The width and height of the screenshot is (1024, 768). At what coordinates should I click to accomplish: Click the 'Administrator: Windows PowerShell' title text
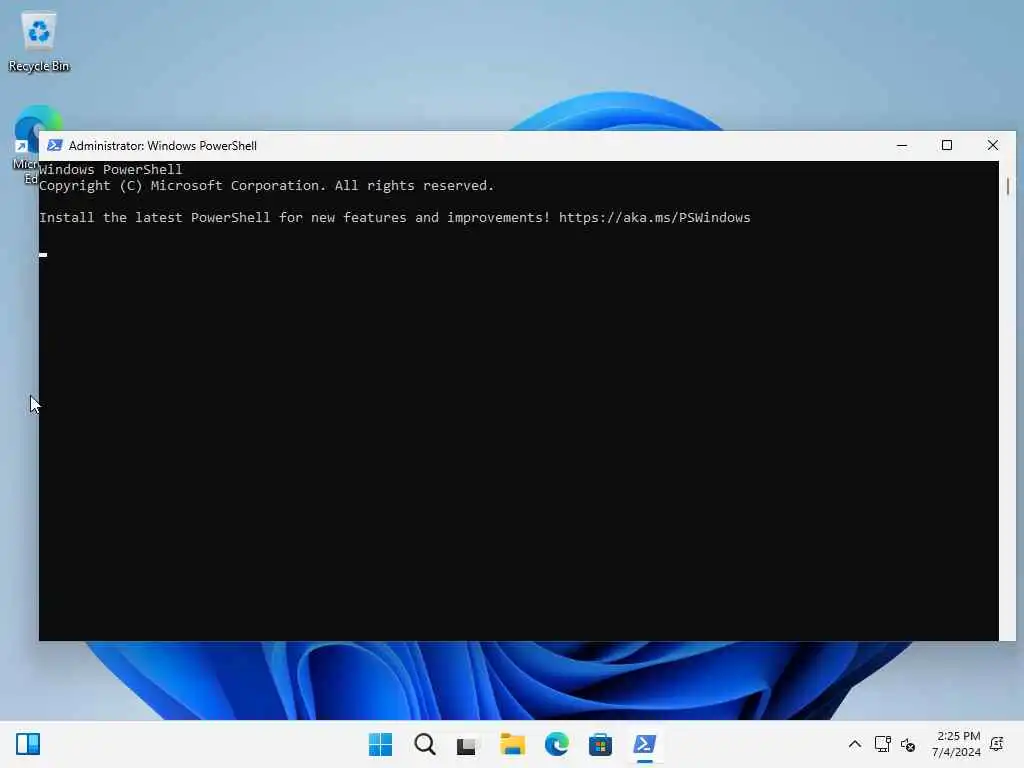click(x=163, y=146)
